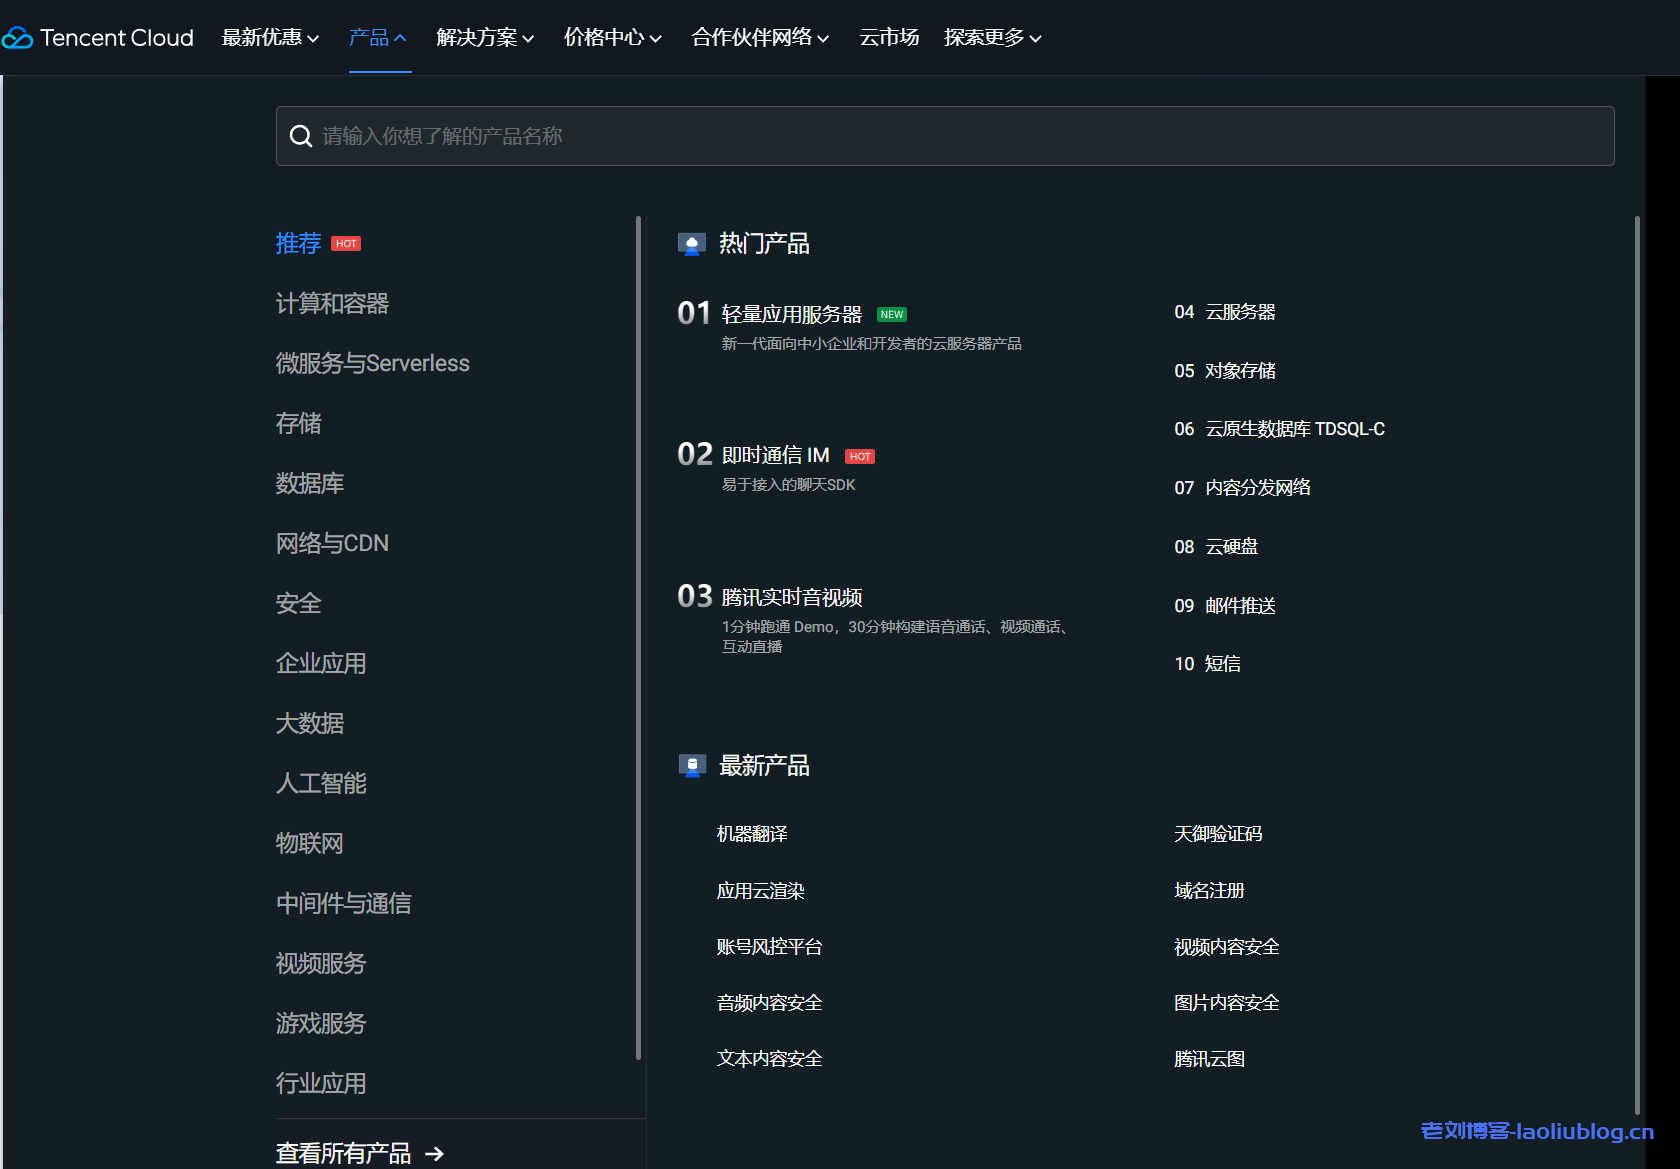Screen dimensions: 1680x1169
Task: Open 机器翻译 product link
Action: 752,834
